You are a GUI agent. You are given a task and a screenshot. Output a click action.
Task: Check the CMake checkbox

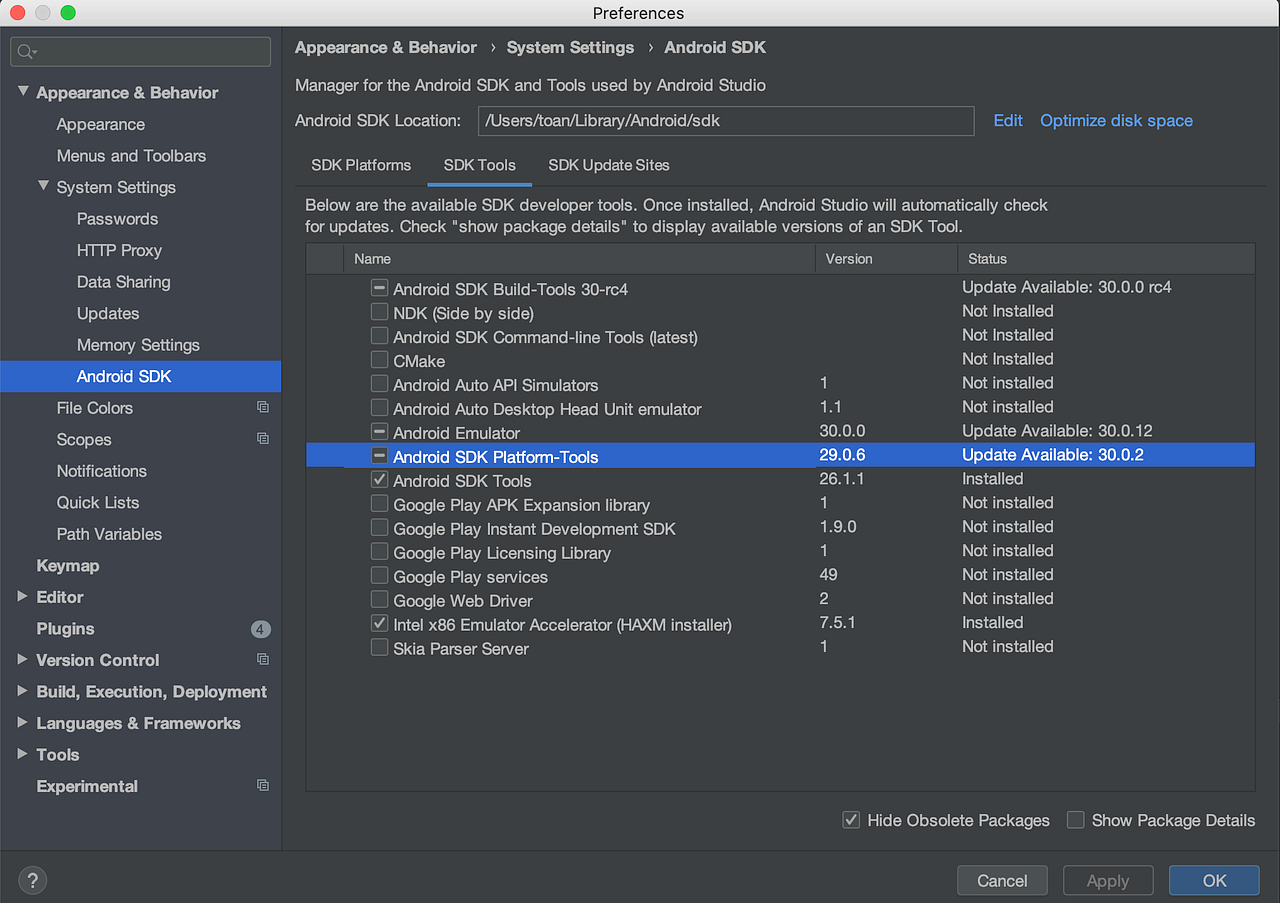379,360
